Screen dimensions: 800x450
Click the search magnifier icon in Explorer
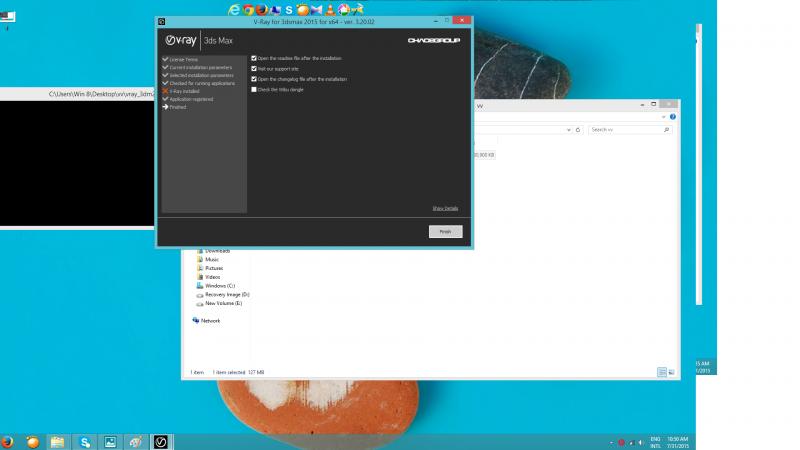pos(666,130)
